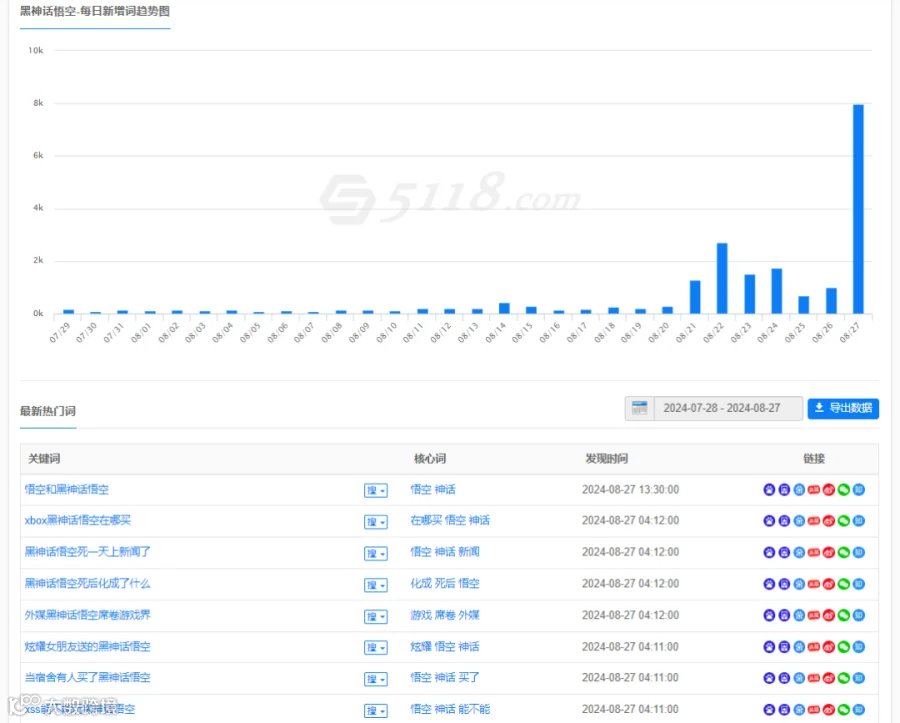Click core words 化成 死后 悟空

point(445,584)
